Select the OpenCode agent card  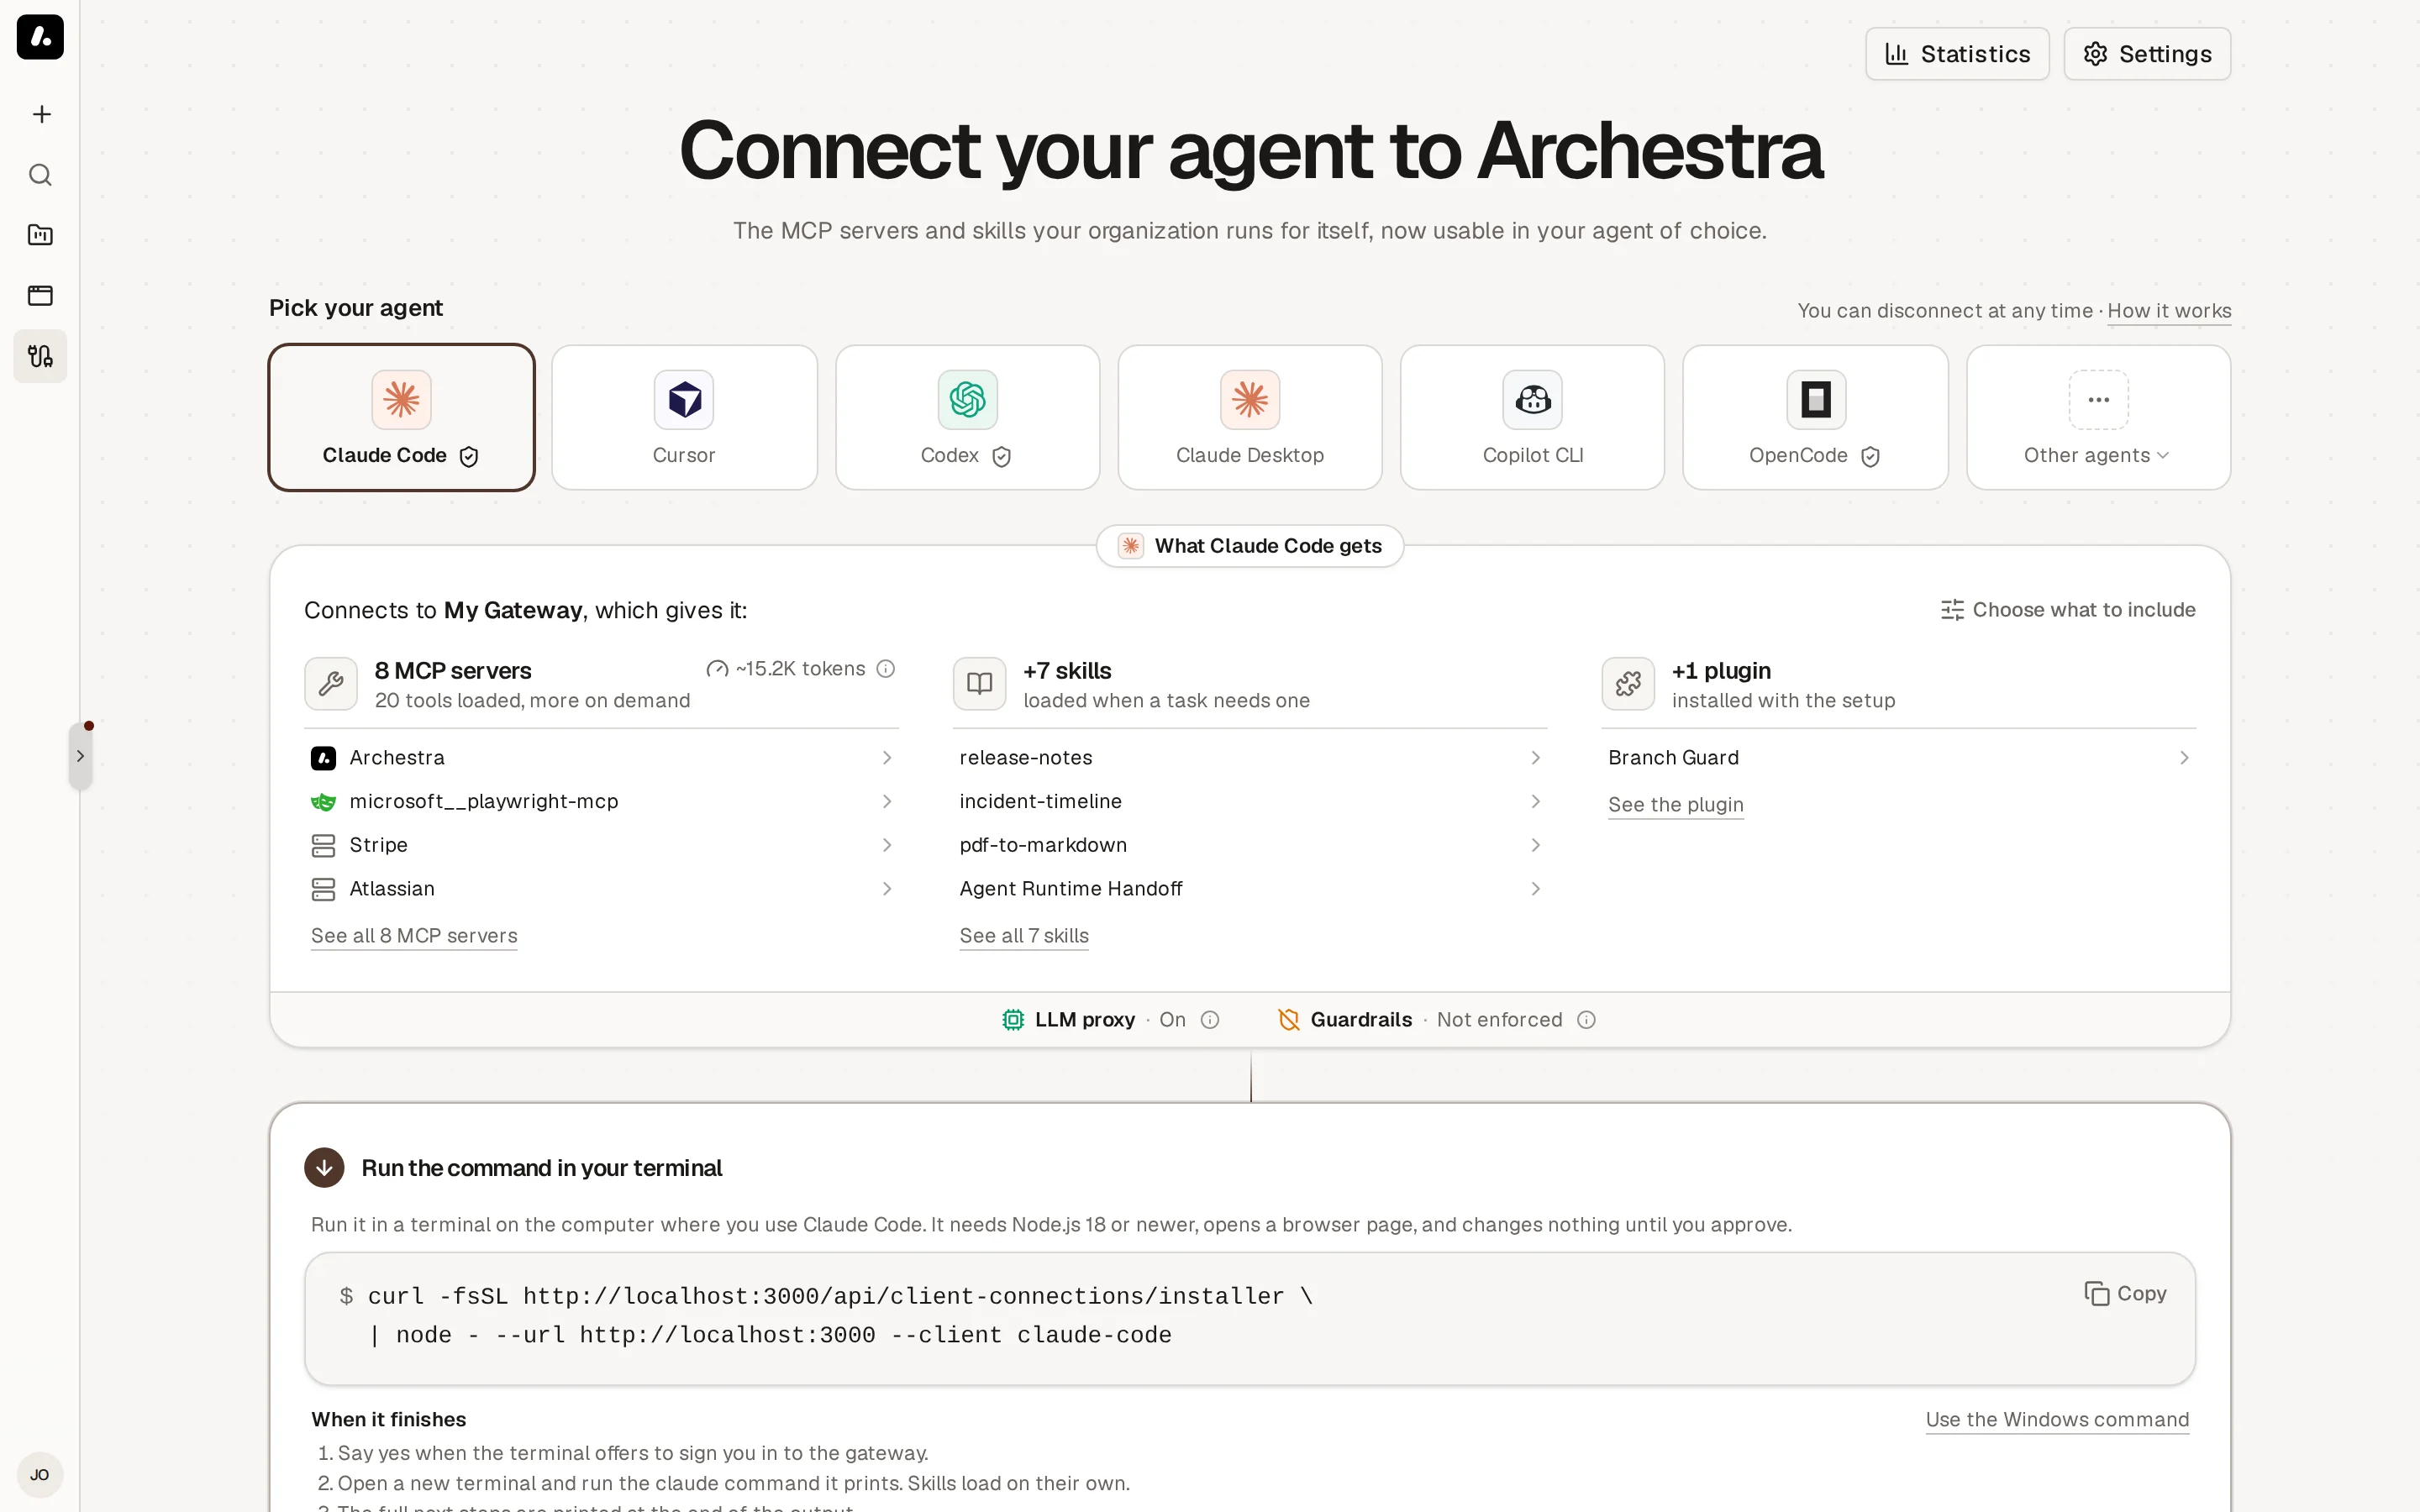pos(1815,417)
